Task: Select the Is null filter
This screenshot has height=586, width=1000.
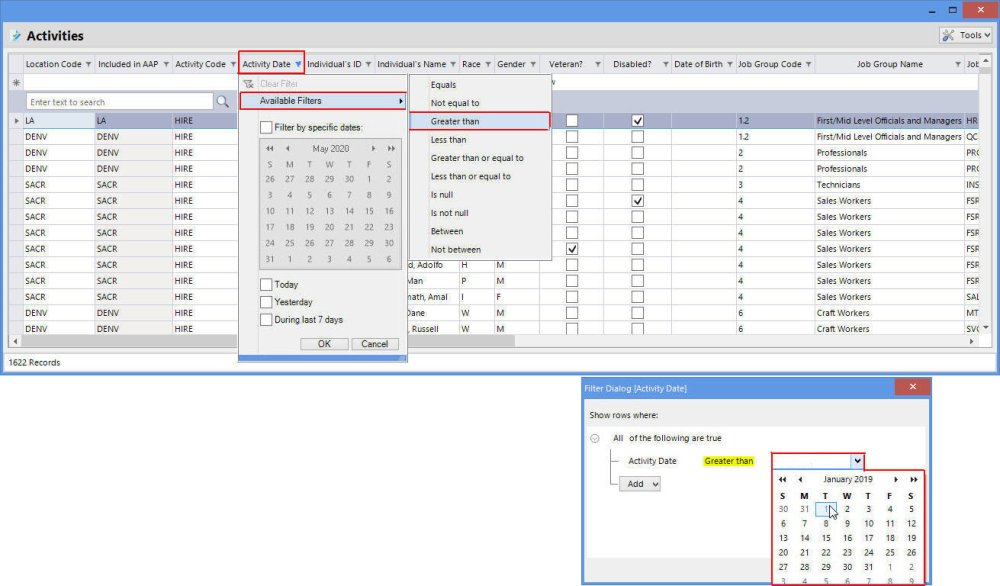Action: [x=442, y=195]
